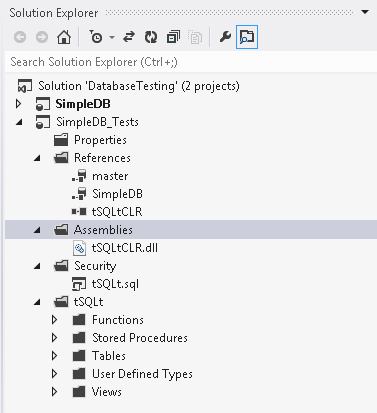
Task: Expand the Stored Procedures folder
Action: click(55, 338)
